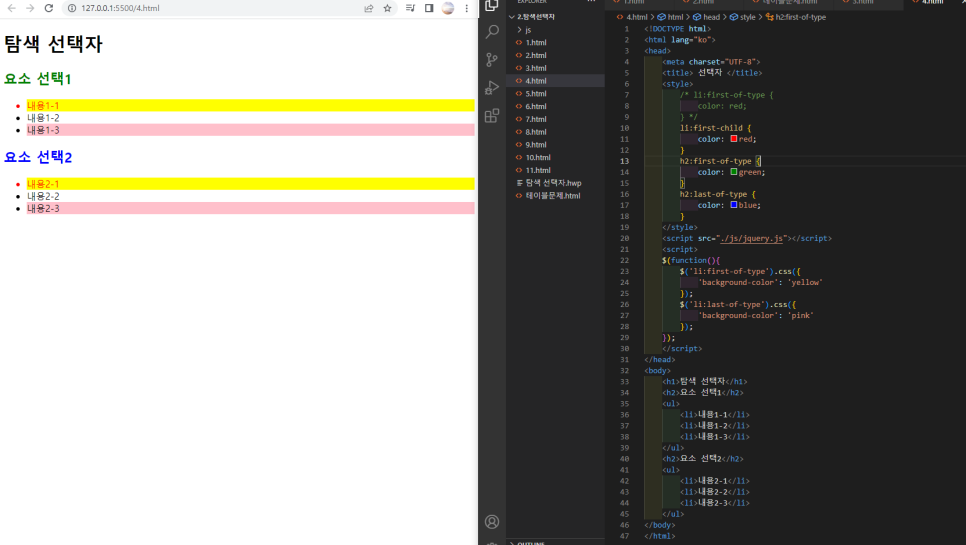Select 4.html in the explorer

point(555,81)
